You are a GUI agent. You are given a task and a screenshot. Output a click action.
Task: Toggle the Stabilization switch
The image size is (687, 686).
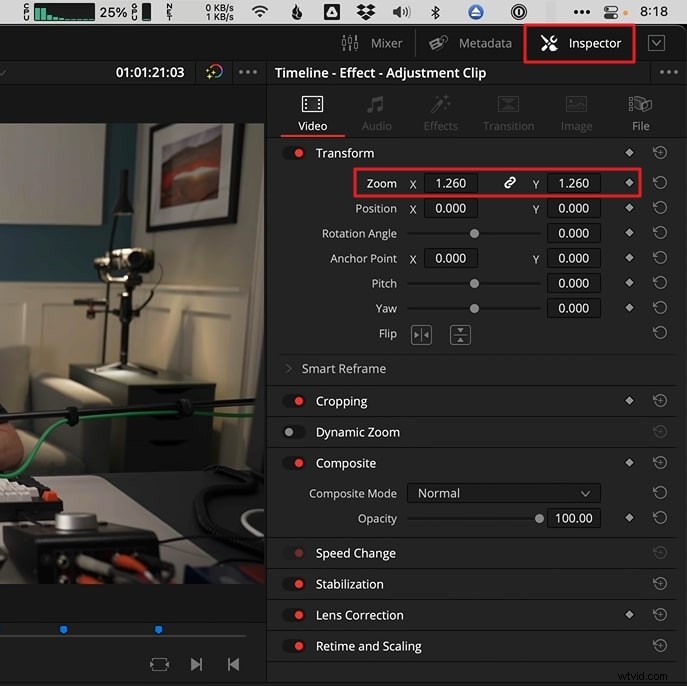click(x=294, y=584)
